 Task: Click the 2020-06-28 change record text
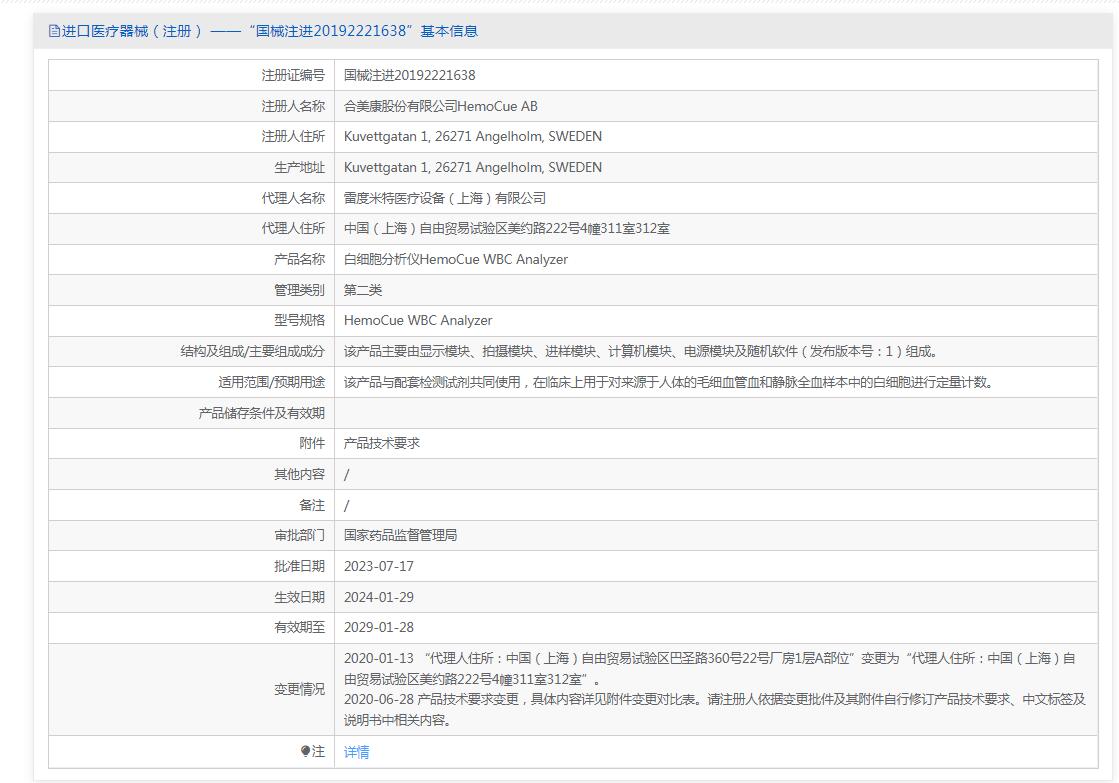click(x=714, y=700)
